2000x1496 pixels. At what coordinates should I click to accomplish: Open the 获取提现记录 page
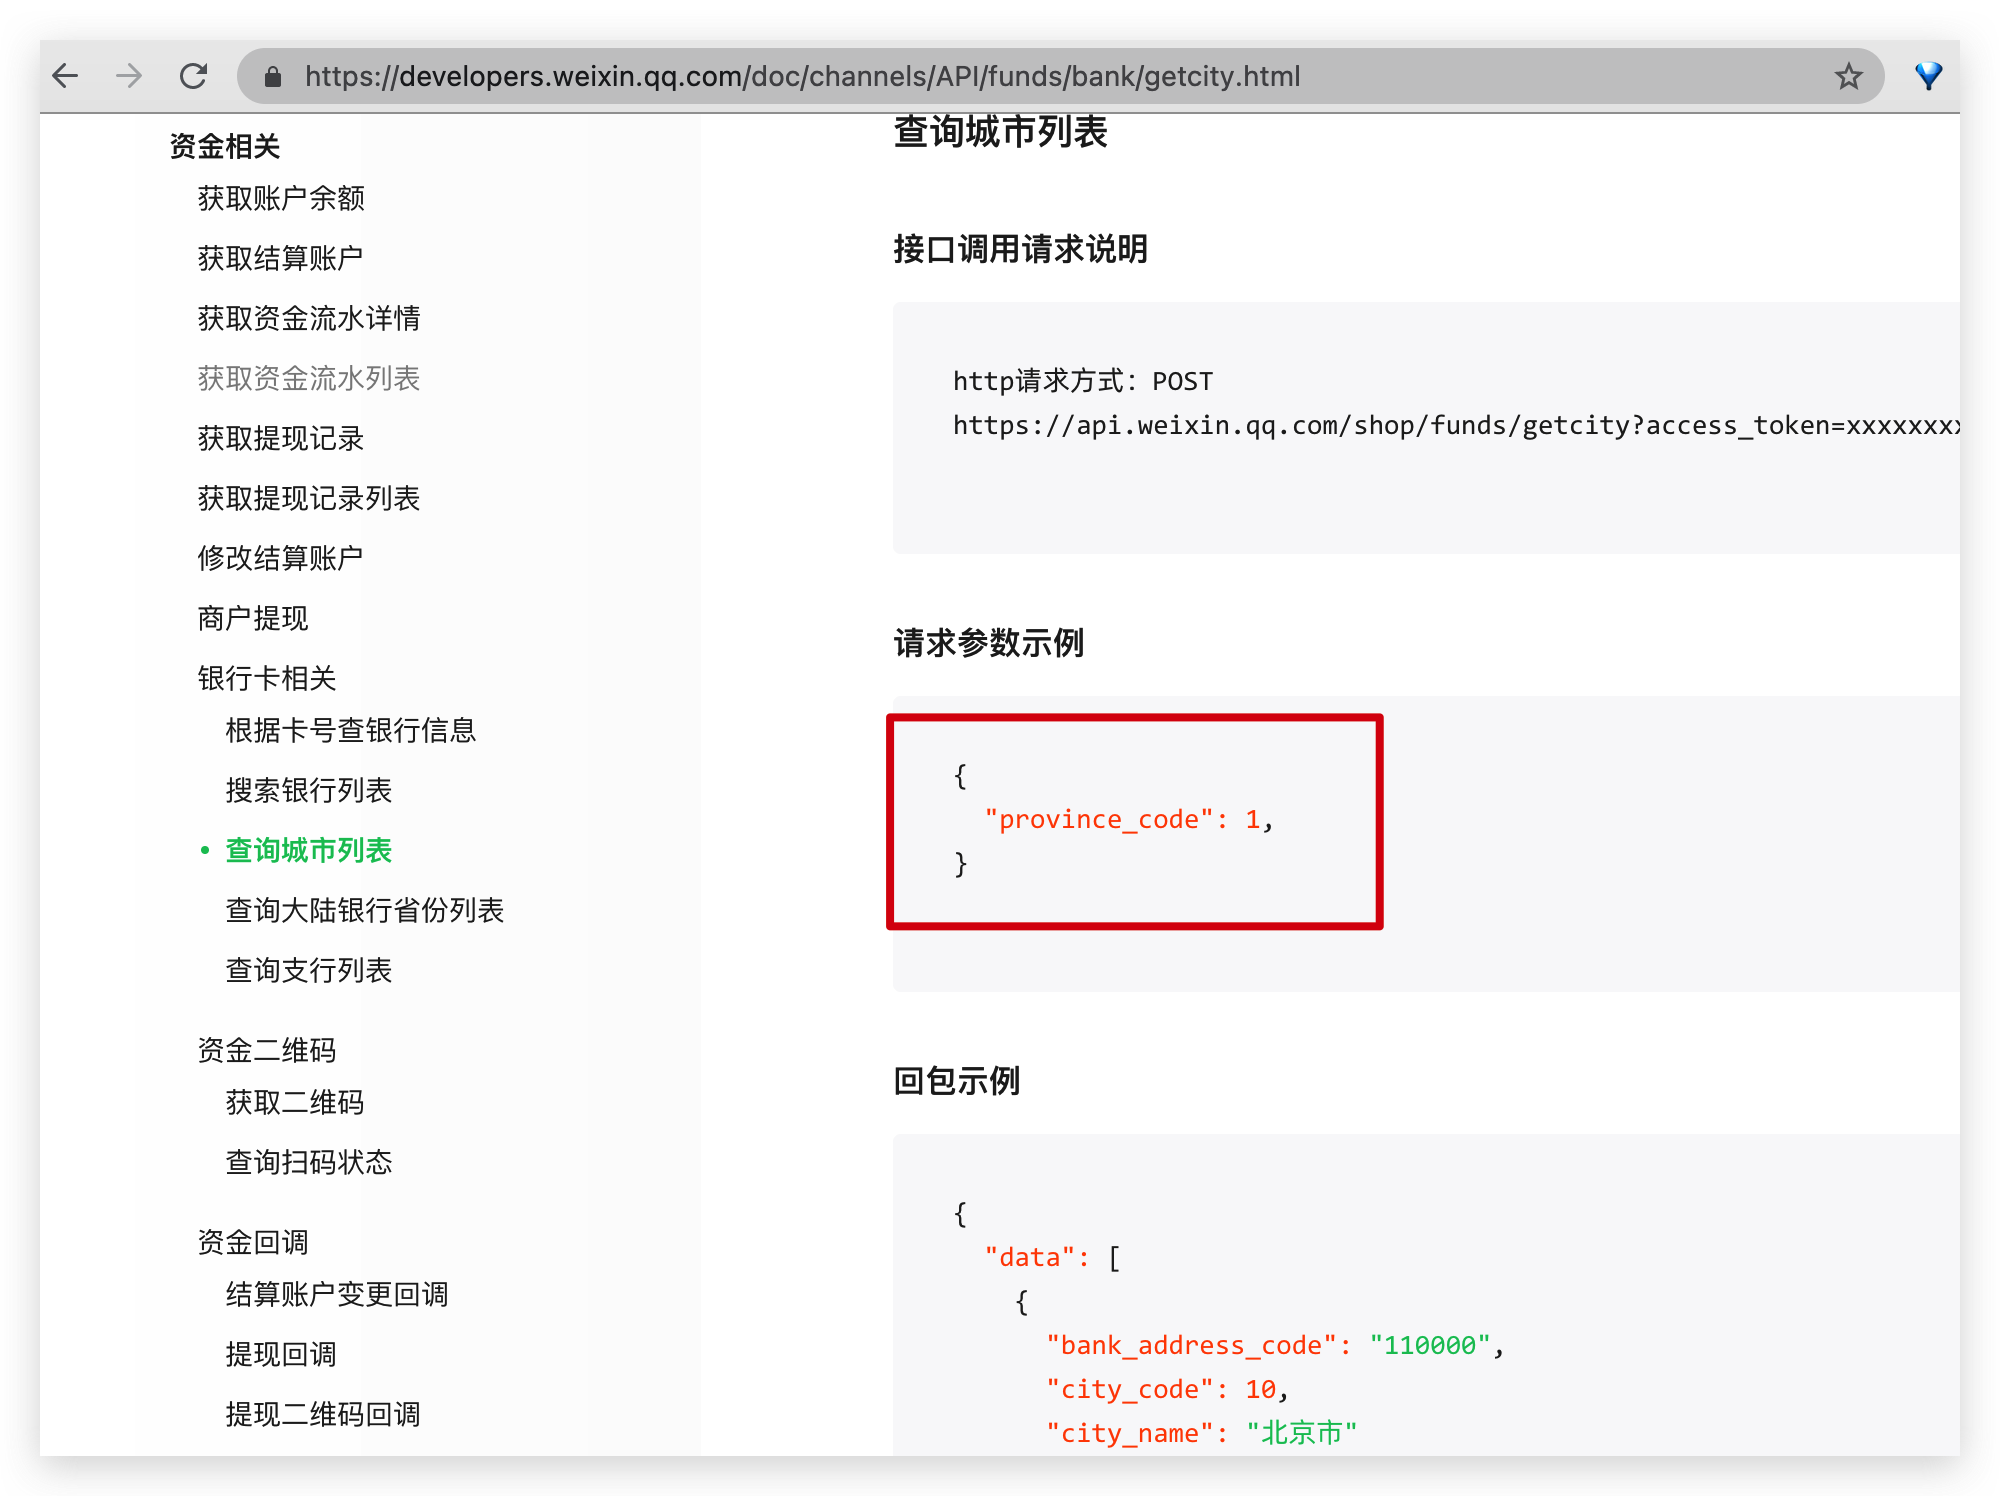point(280,438)
